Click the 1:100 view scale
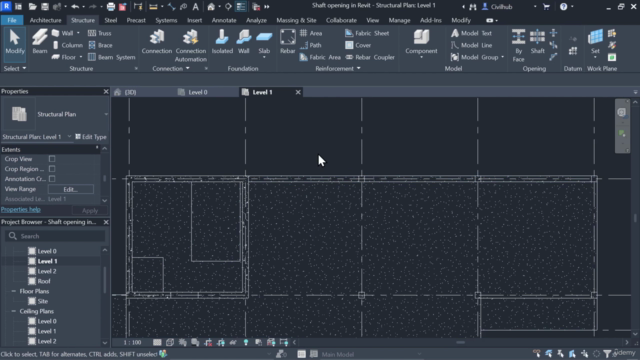 coord(132,342)
